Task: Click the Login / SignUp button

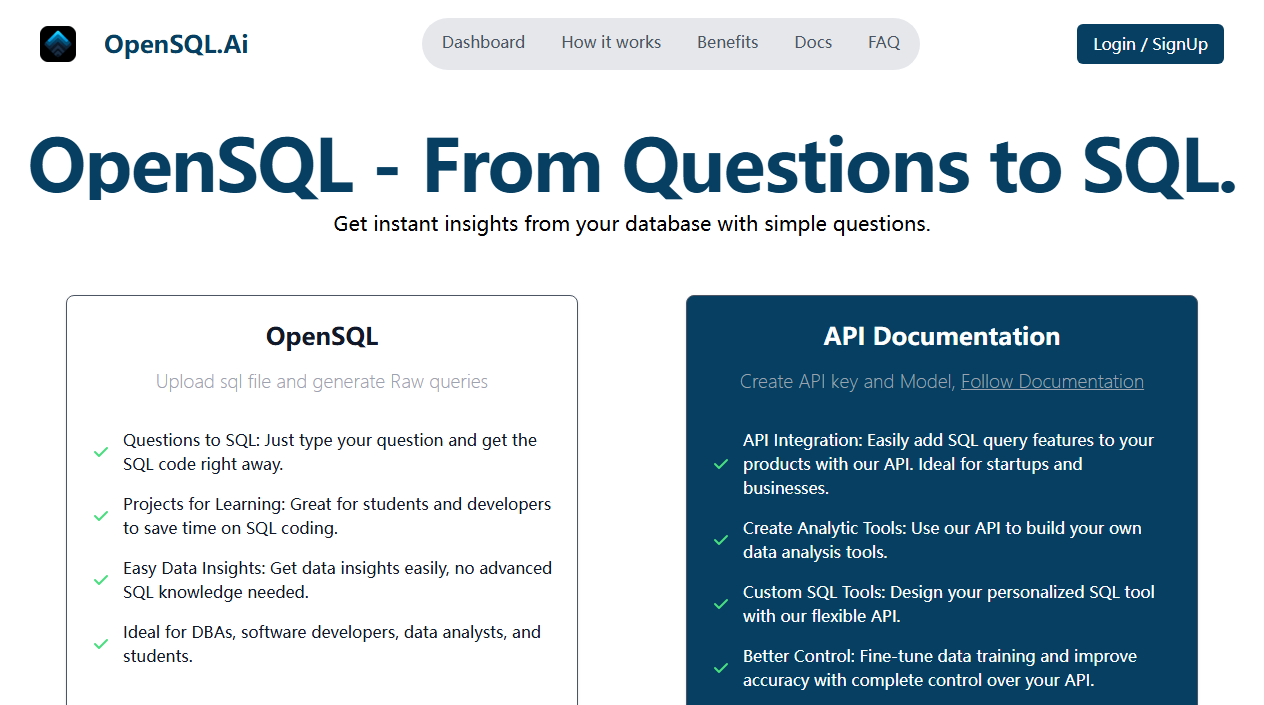Action: [1149, 44]
